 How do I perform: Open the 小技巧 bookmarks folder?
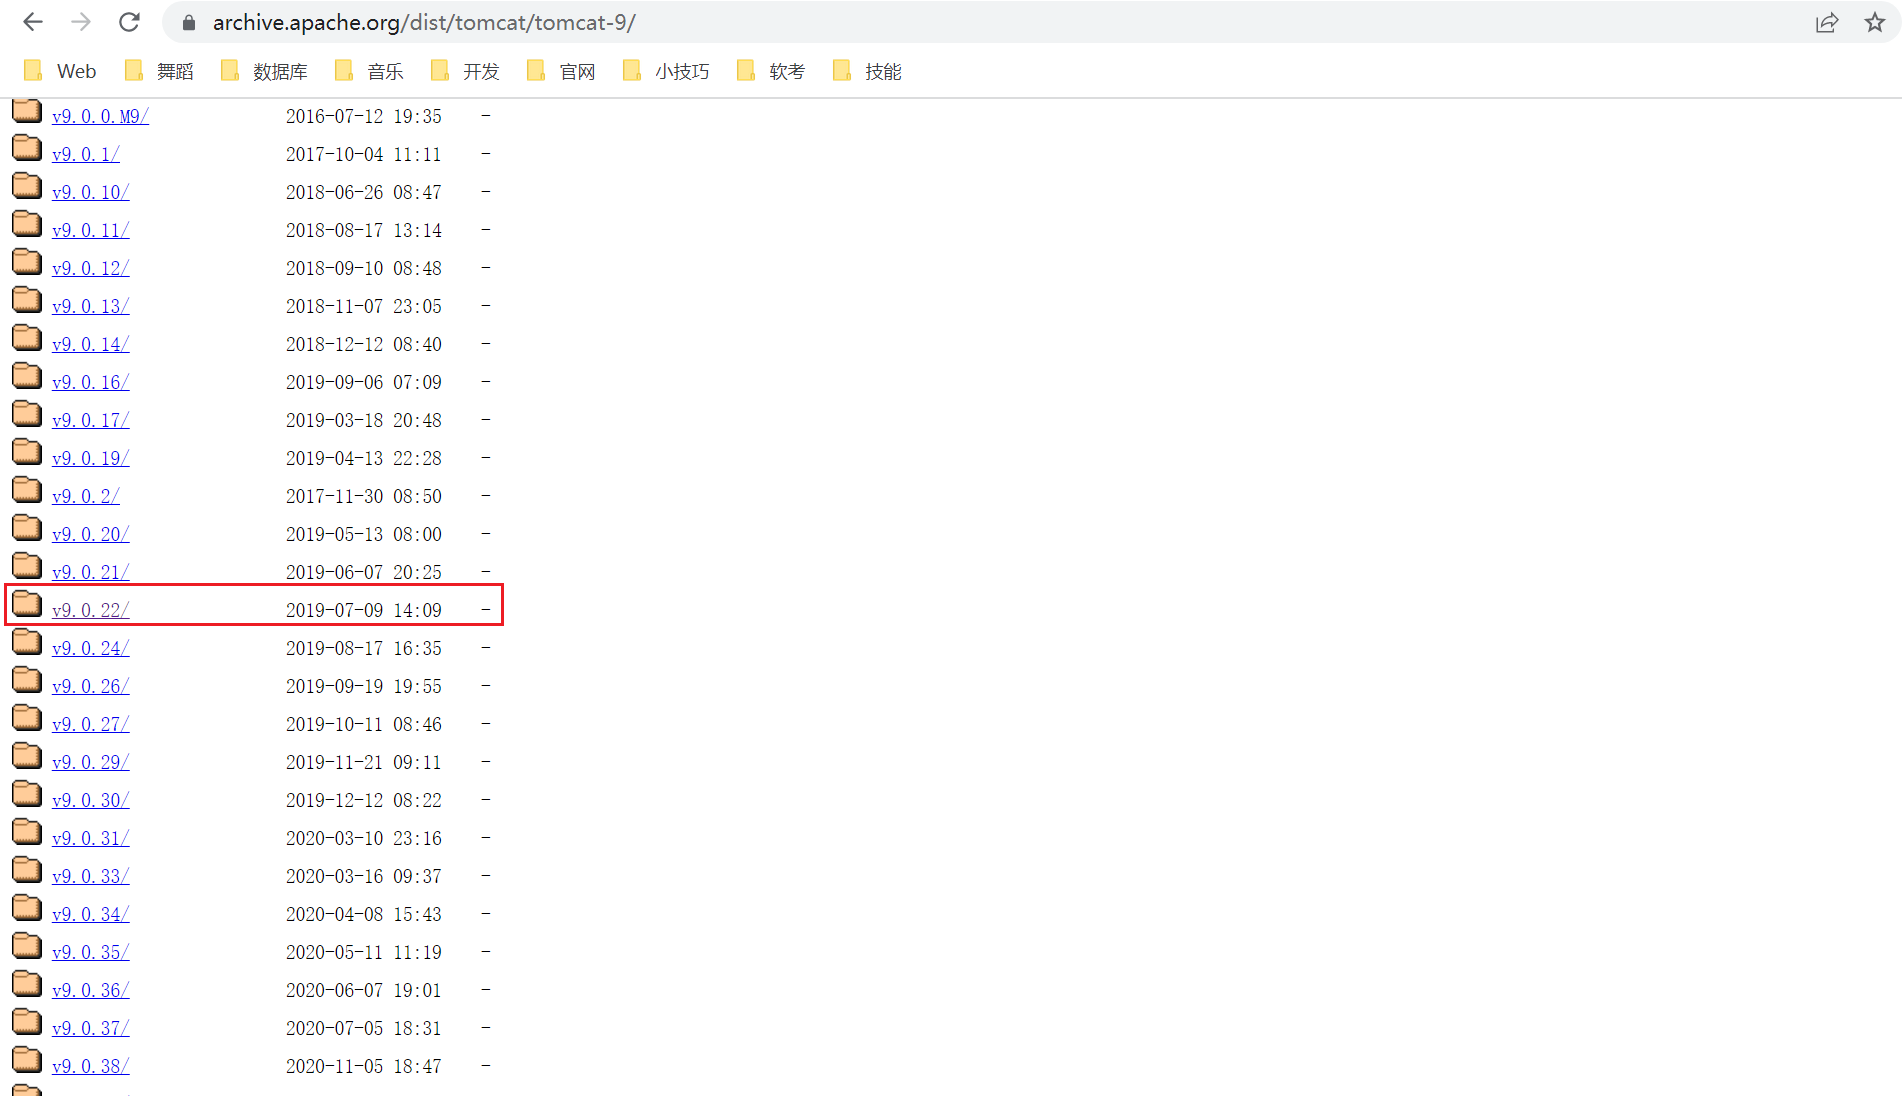666,71
